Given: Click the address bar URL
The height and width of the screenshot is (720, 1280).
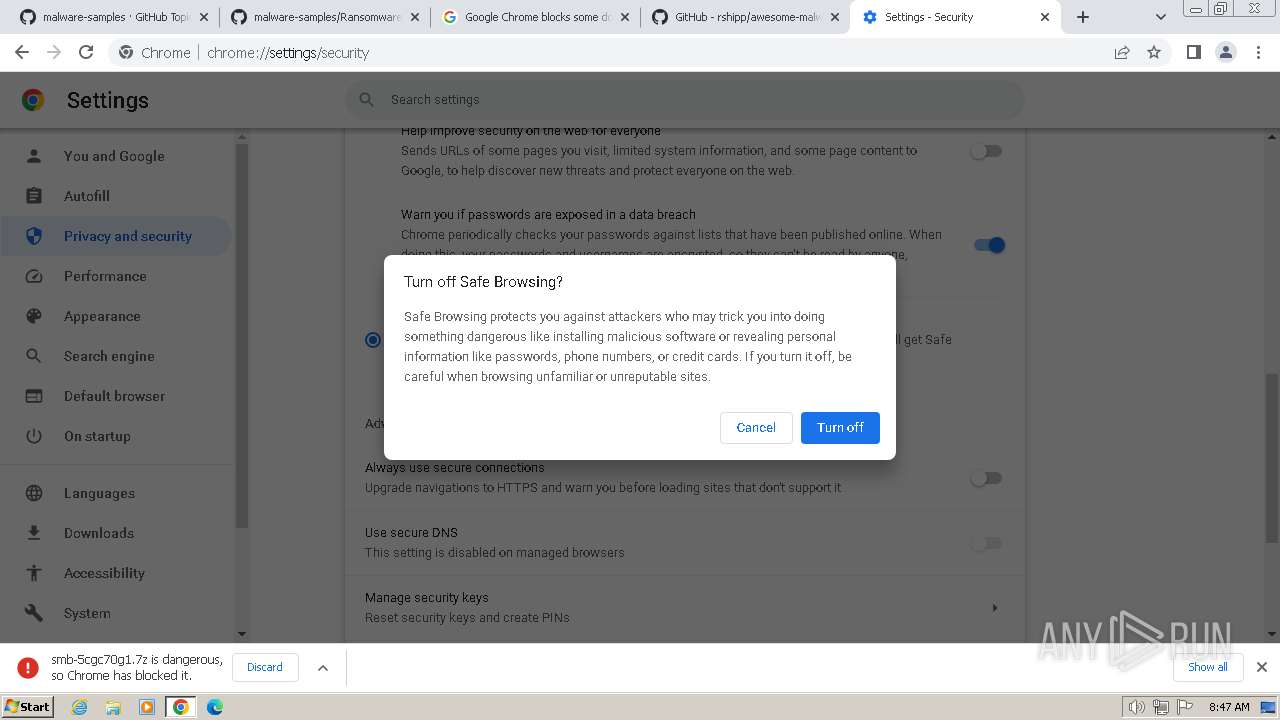Looking at the screenshot, I should click(x=288, y=53).
